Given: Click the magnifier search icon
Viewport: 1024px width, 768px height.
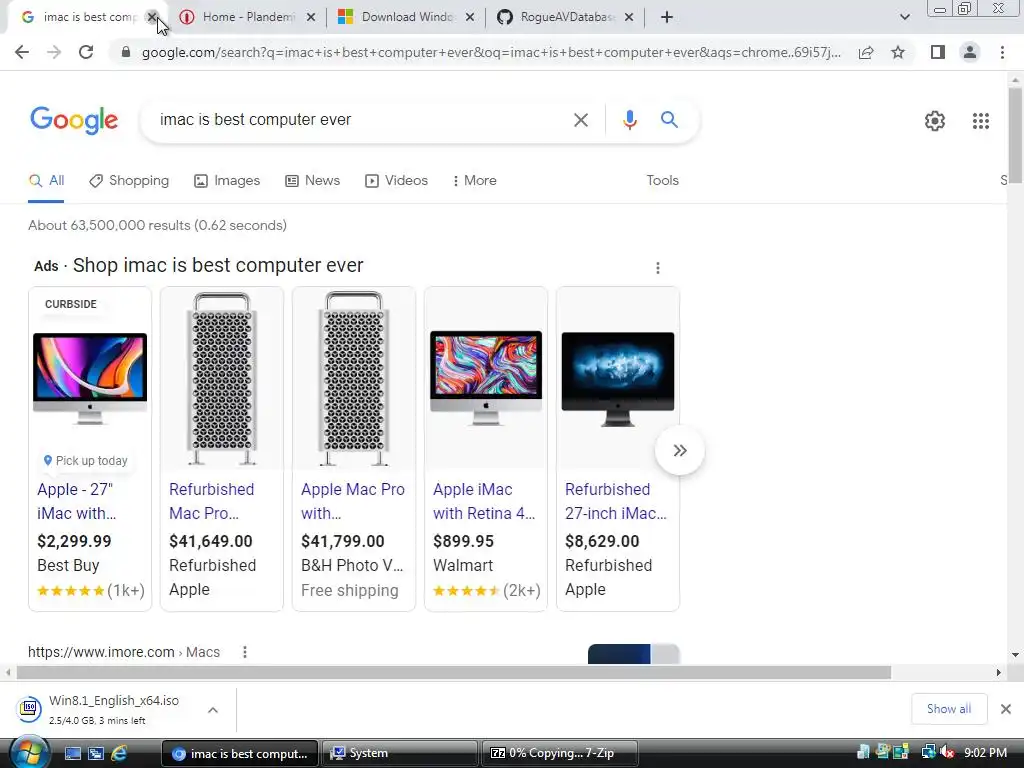Looking at the screenshot, I should [x=669, y=120].
